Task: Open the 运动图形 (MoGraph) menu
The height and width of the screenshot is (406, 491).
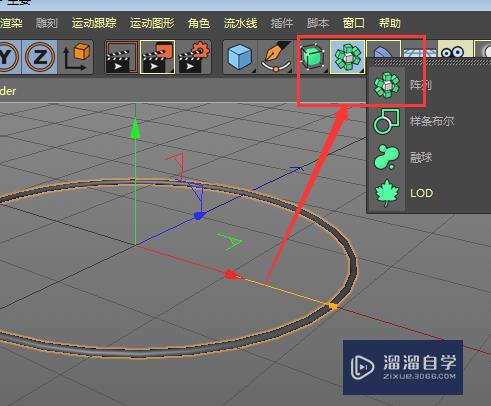Action: pyautogui.click(x=152, y=23)
